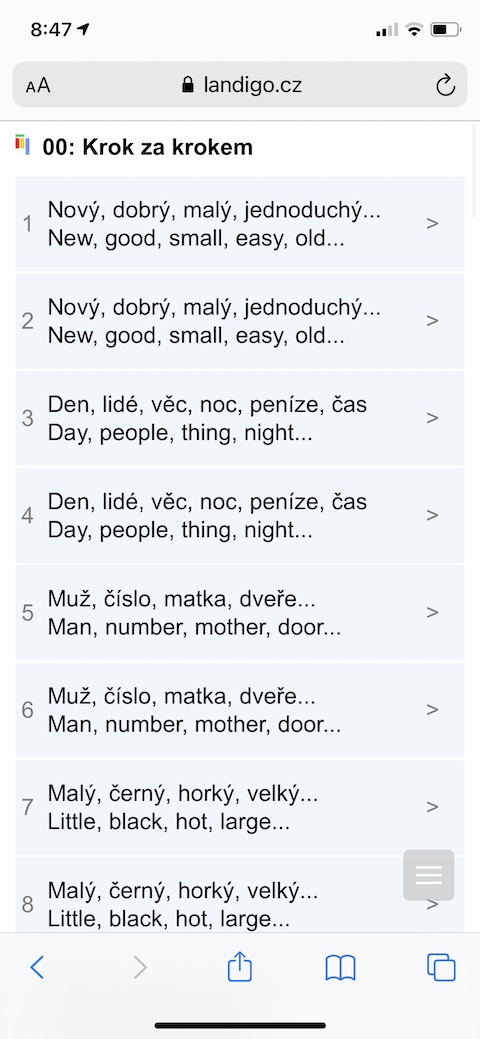The image size is (480, 1039).
Task: Open the share sheet icon
Action: [x=239, y=966]
